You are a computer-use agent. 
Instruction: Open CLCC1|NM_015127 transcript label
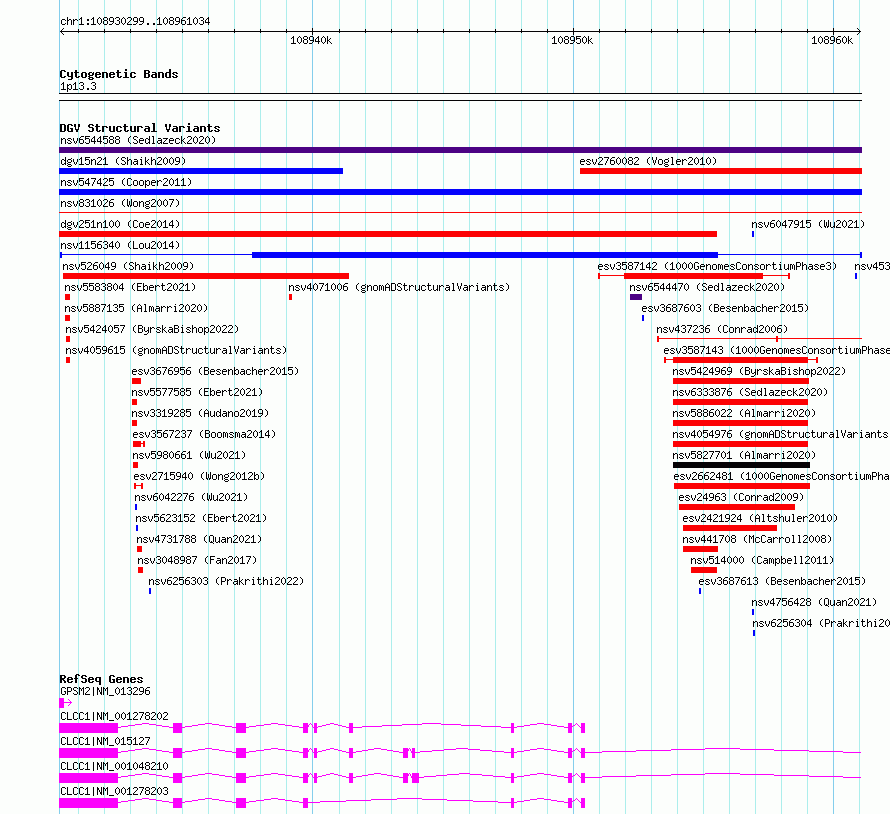click(x=105, y=741)
